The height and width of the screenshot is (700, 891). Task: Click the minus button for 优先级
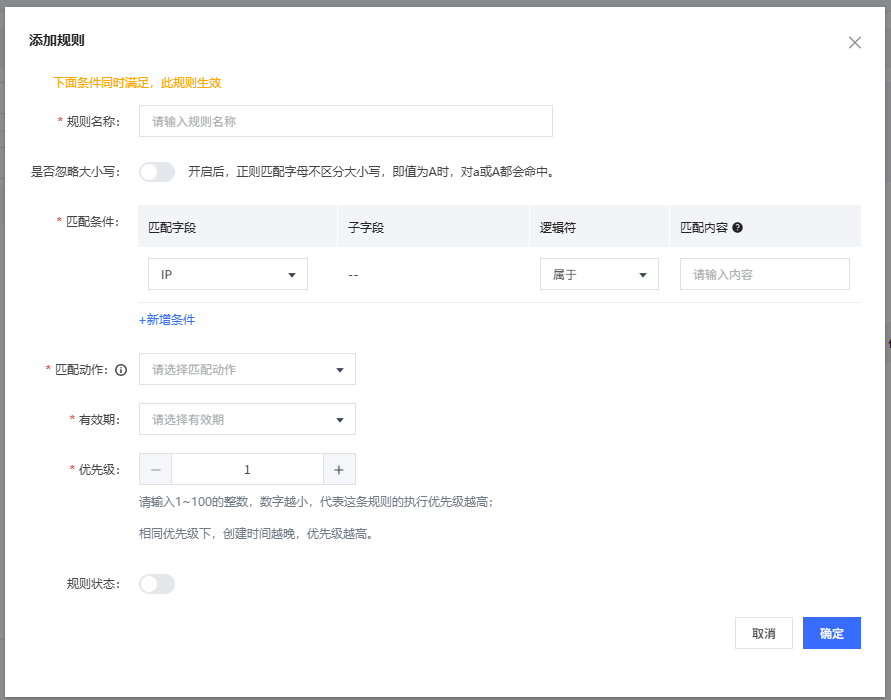[155, 470]
